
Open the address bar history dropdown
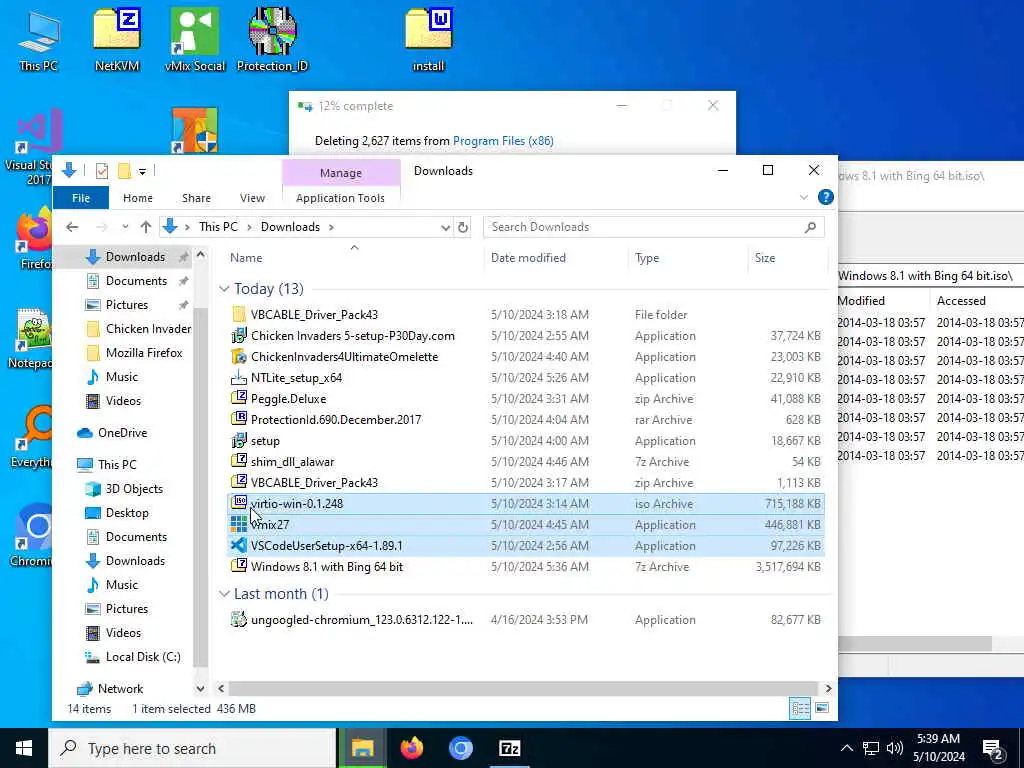pos(445,227)
